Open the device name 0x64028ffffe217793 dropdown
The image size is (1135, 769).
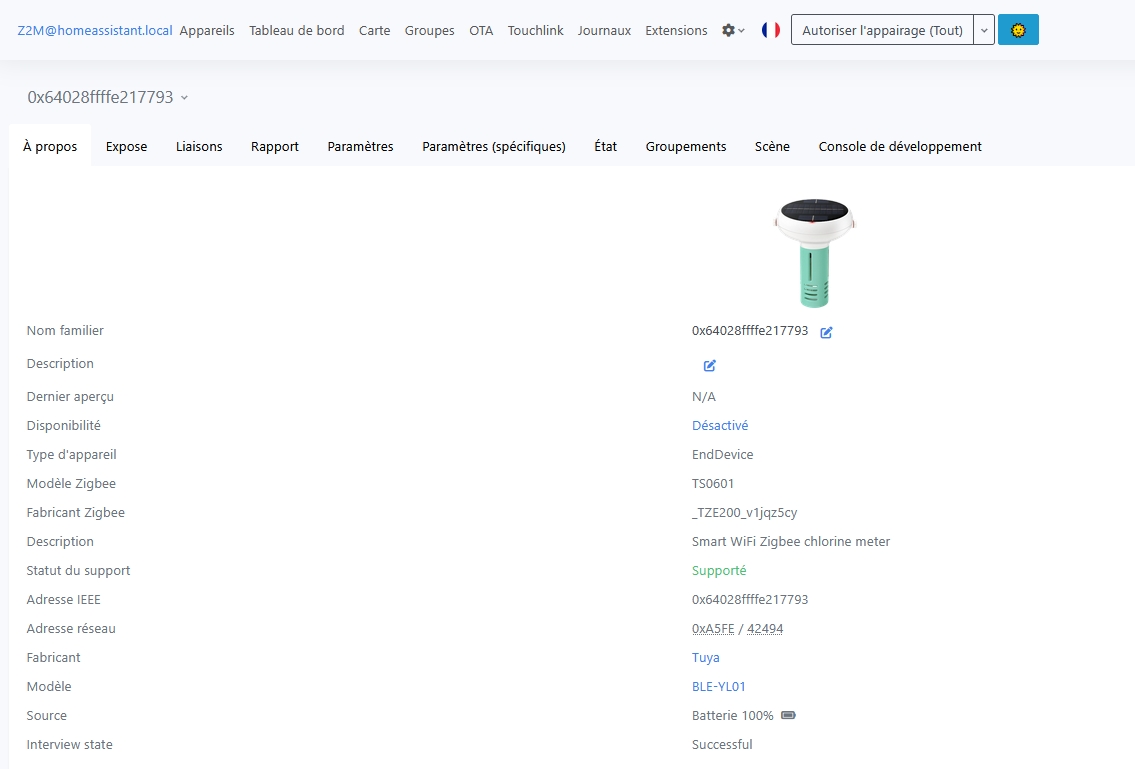[x=107, y=97]
